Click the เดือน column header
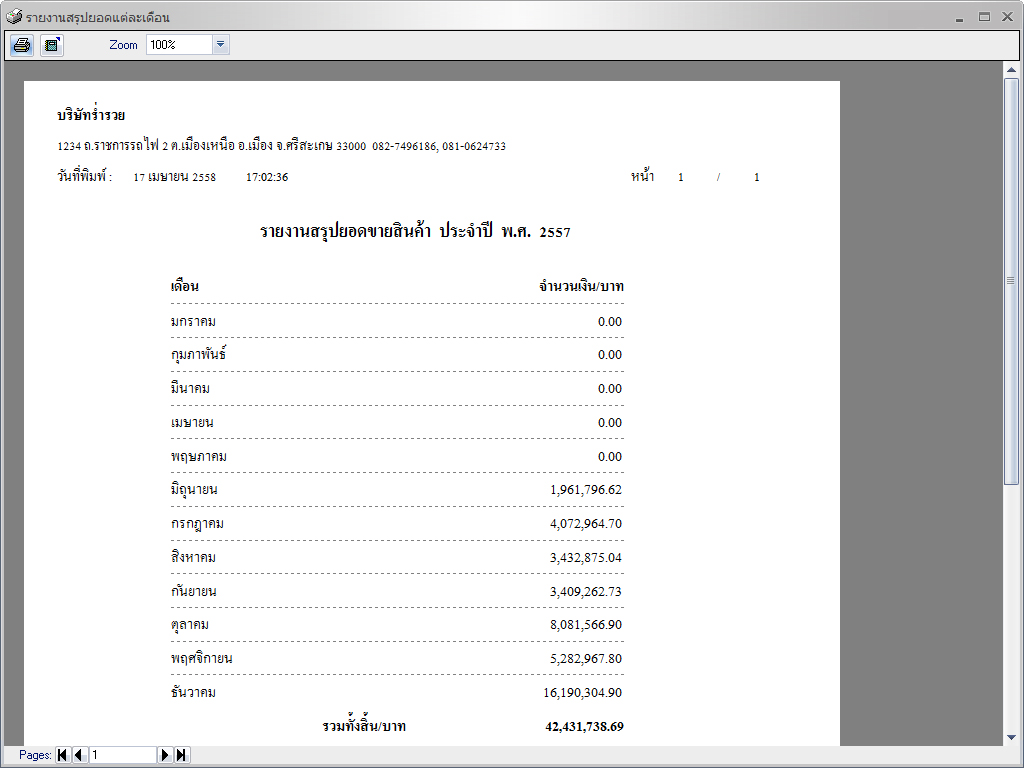Viewport: 1024px width, 768px height. 185,285
